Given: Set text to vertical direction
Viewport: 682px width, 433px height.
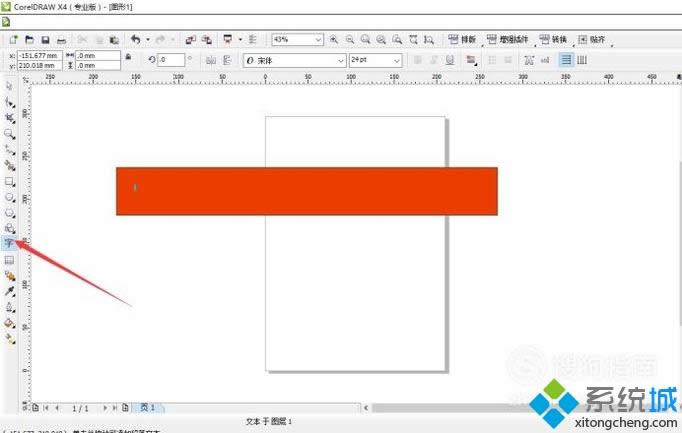Looking at the screenshot, I should 582,60.
